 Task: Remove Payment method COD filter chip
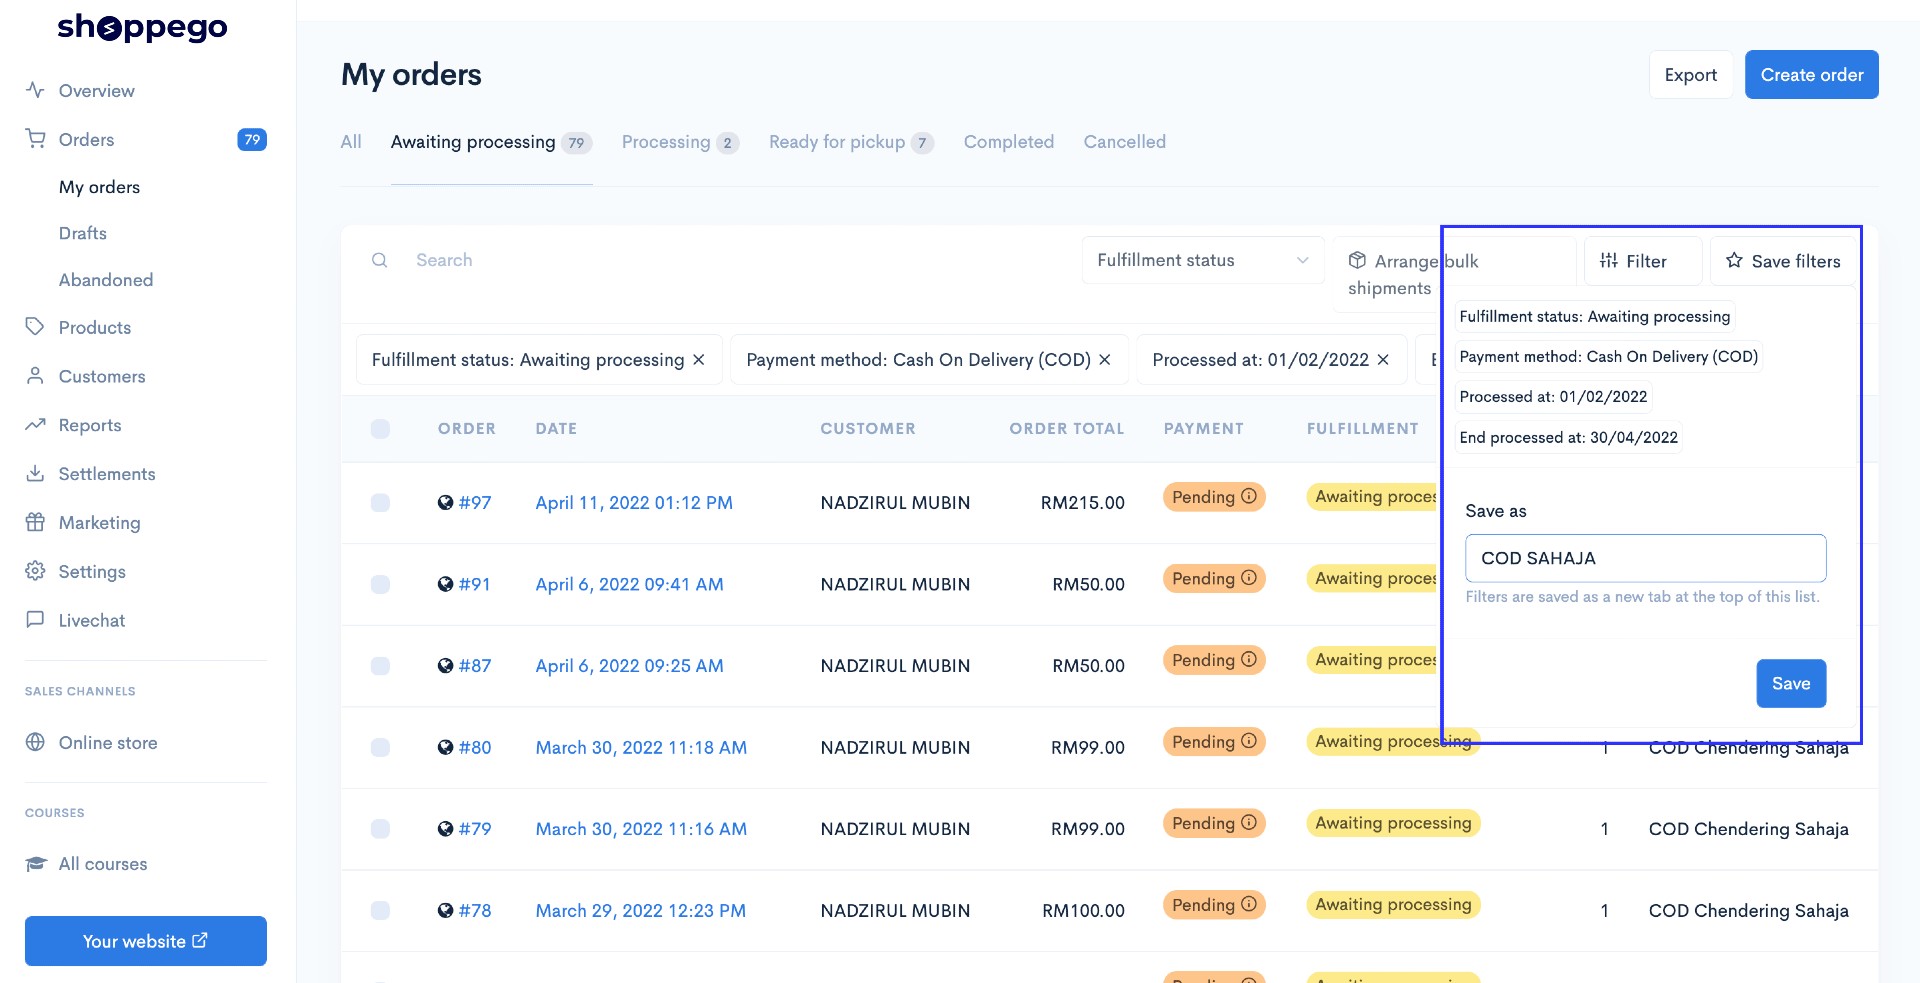pos(1105,359)
